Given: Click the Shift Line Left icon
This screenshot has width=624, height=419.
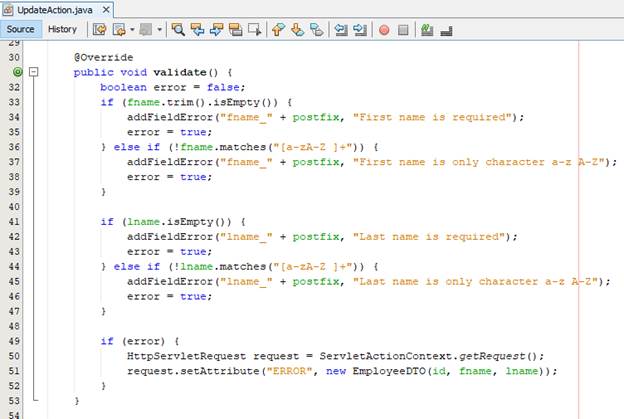Looking at the screenshot, I should tap(341, 30).
